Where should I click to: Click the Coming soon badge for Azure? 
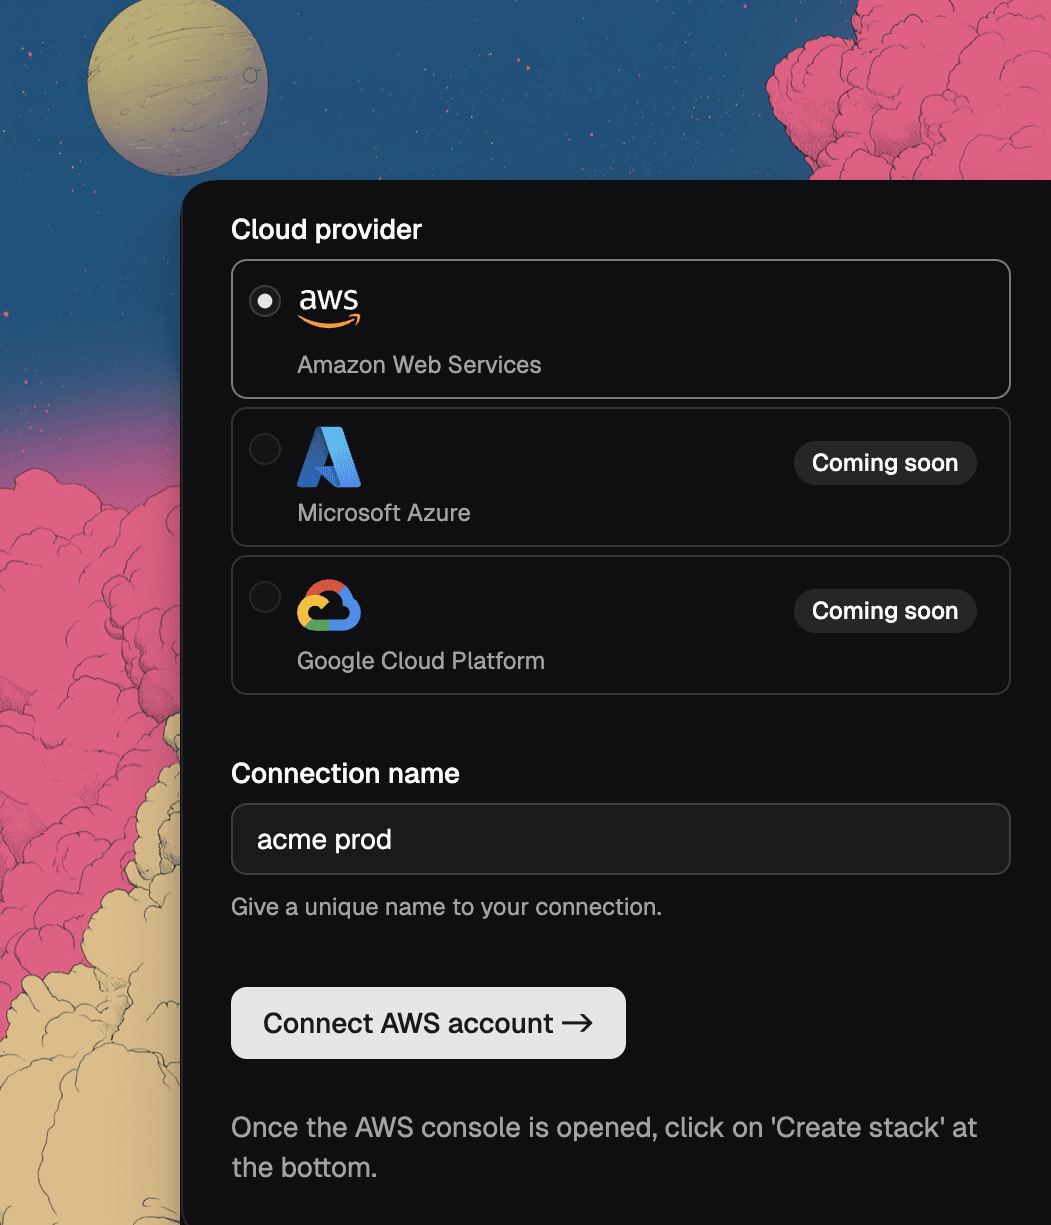(885, 463)
